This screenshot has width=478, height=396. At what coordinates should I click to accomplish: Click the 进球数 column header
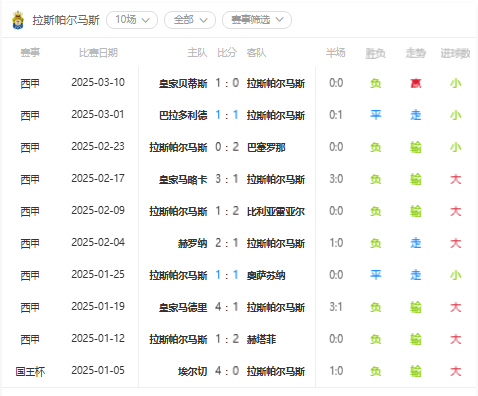coord(455,53)
